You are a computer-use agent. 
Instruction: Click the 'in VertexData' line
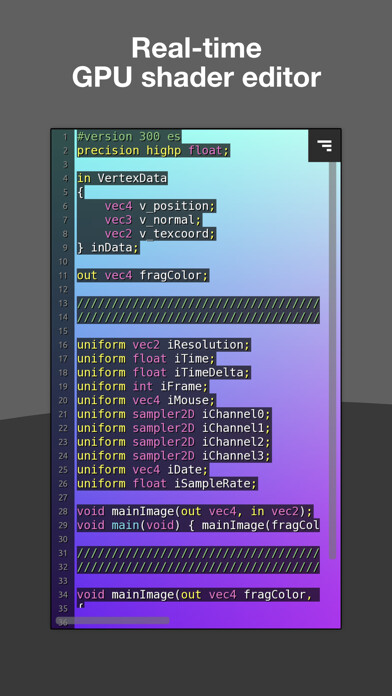(x=122, y=178)
